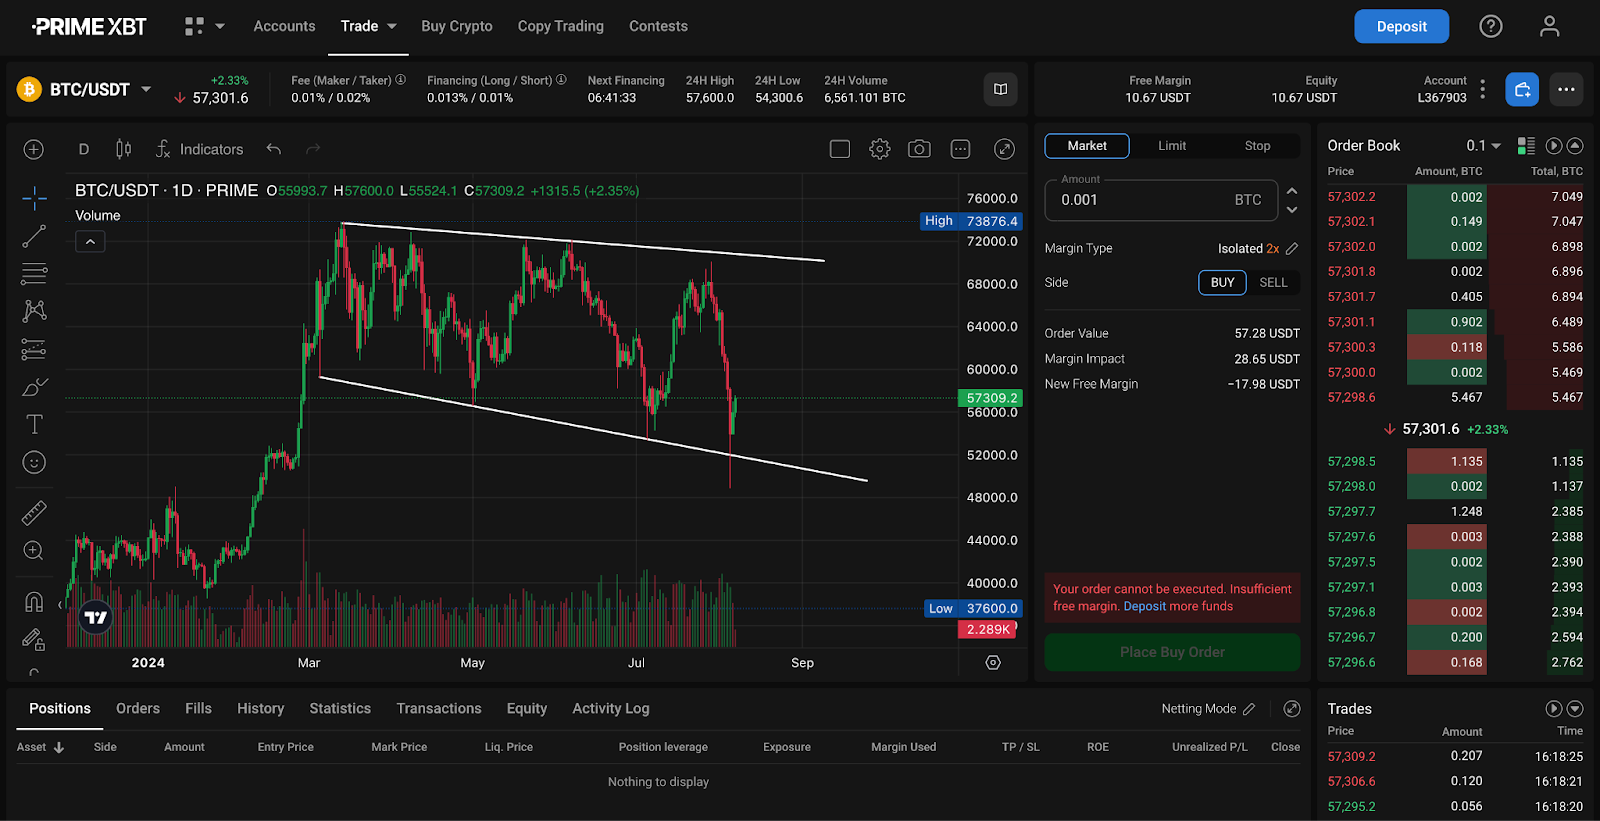Select the crosshair cursor tool
Viewport: 1600px width, 821px height.
pos(34,198)
